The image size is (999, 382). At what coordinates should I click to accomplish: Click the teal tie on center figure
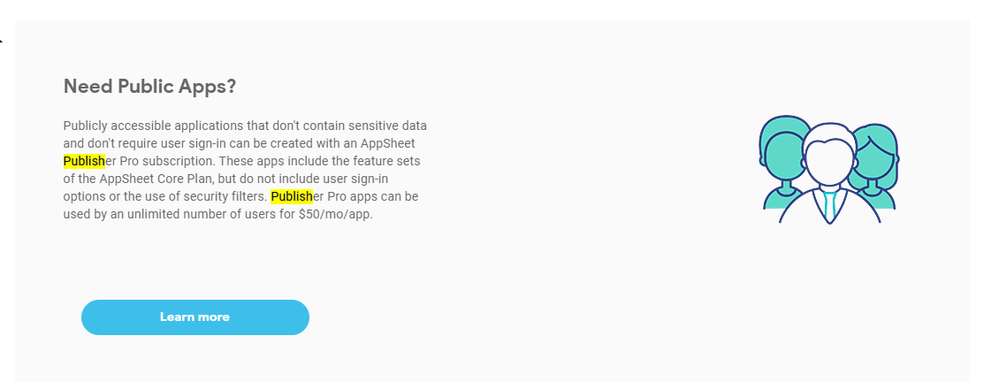point(829,204)
